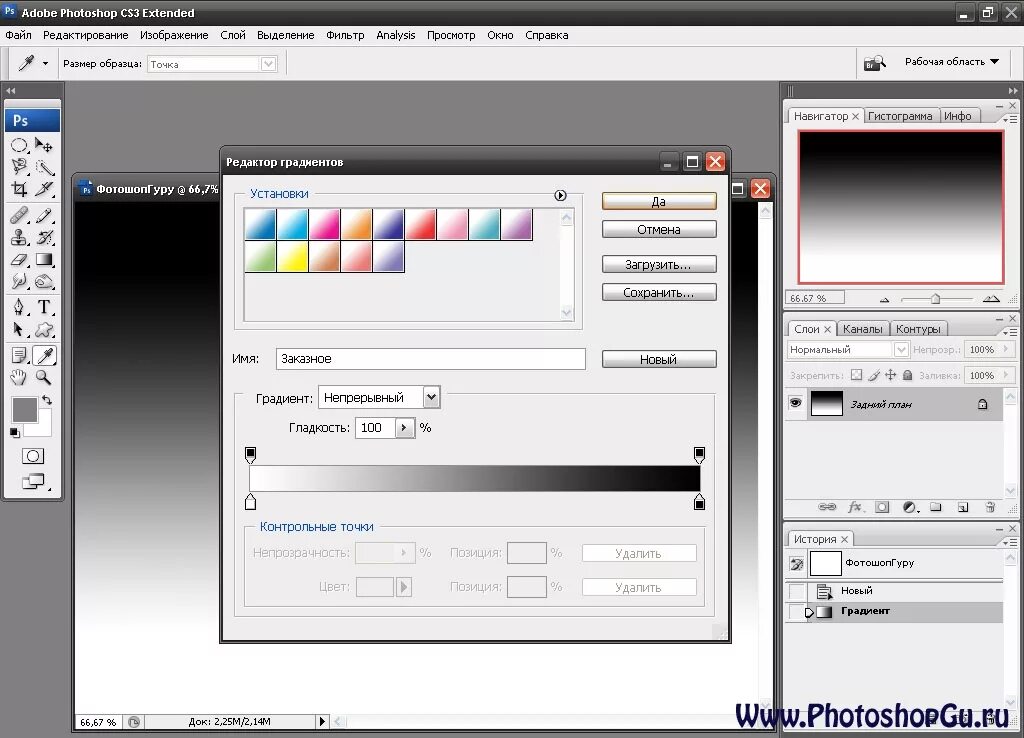1024x738 pixels.
Task: Set history brush source for ФотошопГуру snapshot
Action: coord(797,563)
